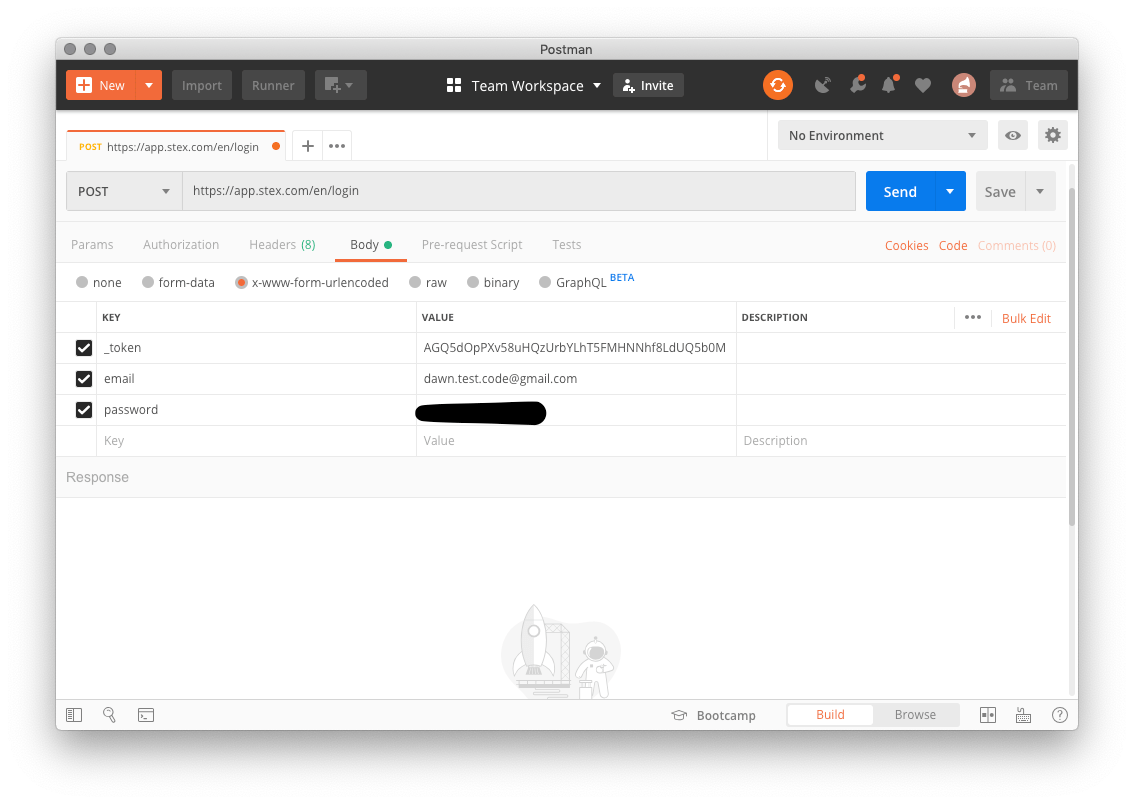
Task: Open the Send button dropdown arrow
Action: click(x=950, y=191)
